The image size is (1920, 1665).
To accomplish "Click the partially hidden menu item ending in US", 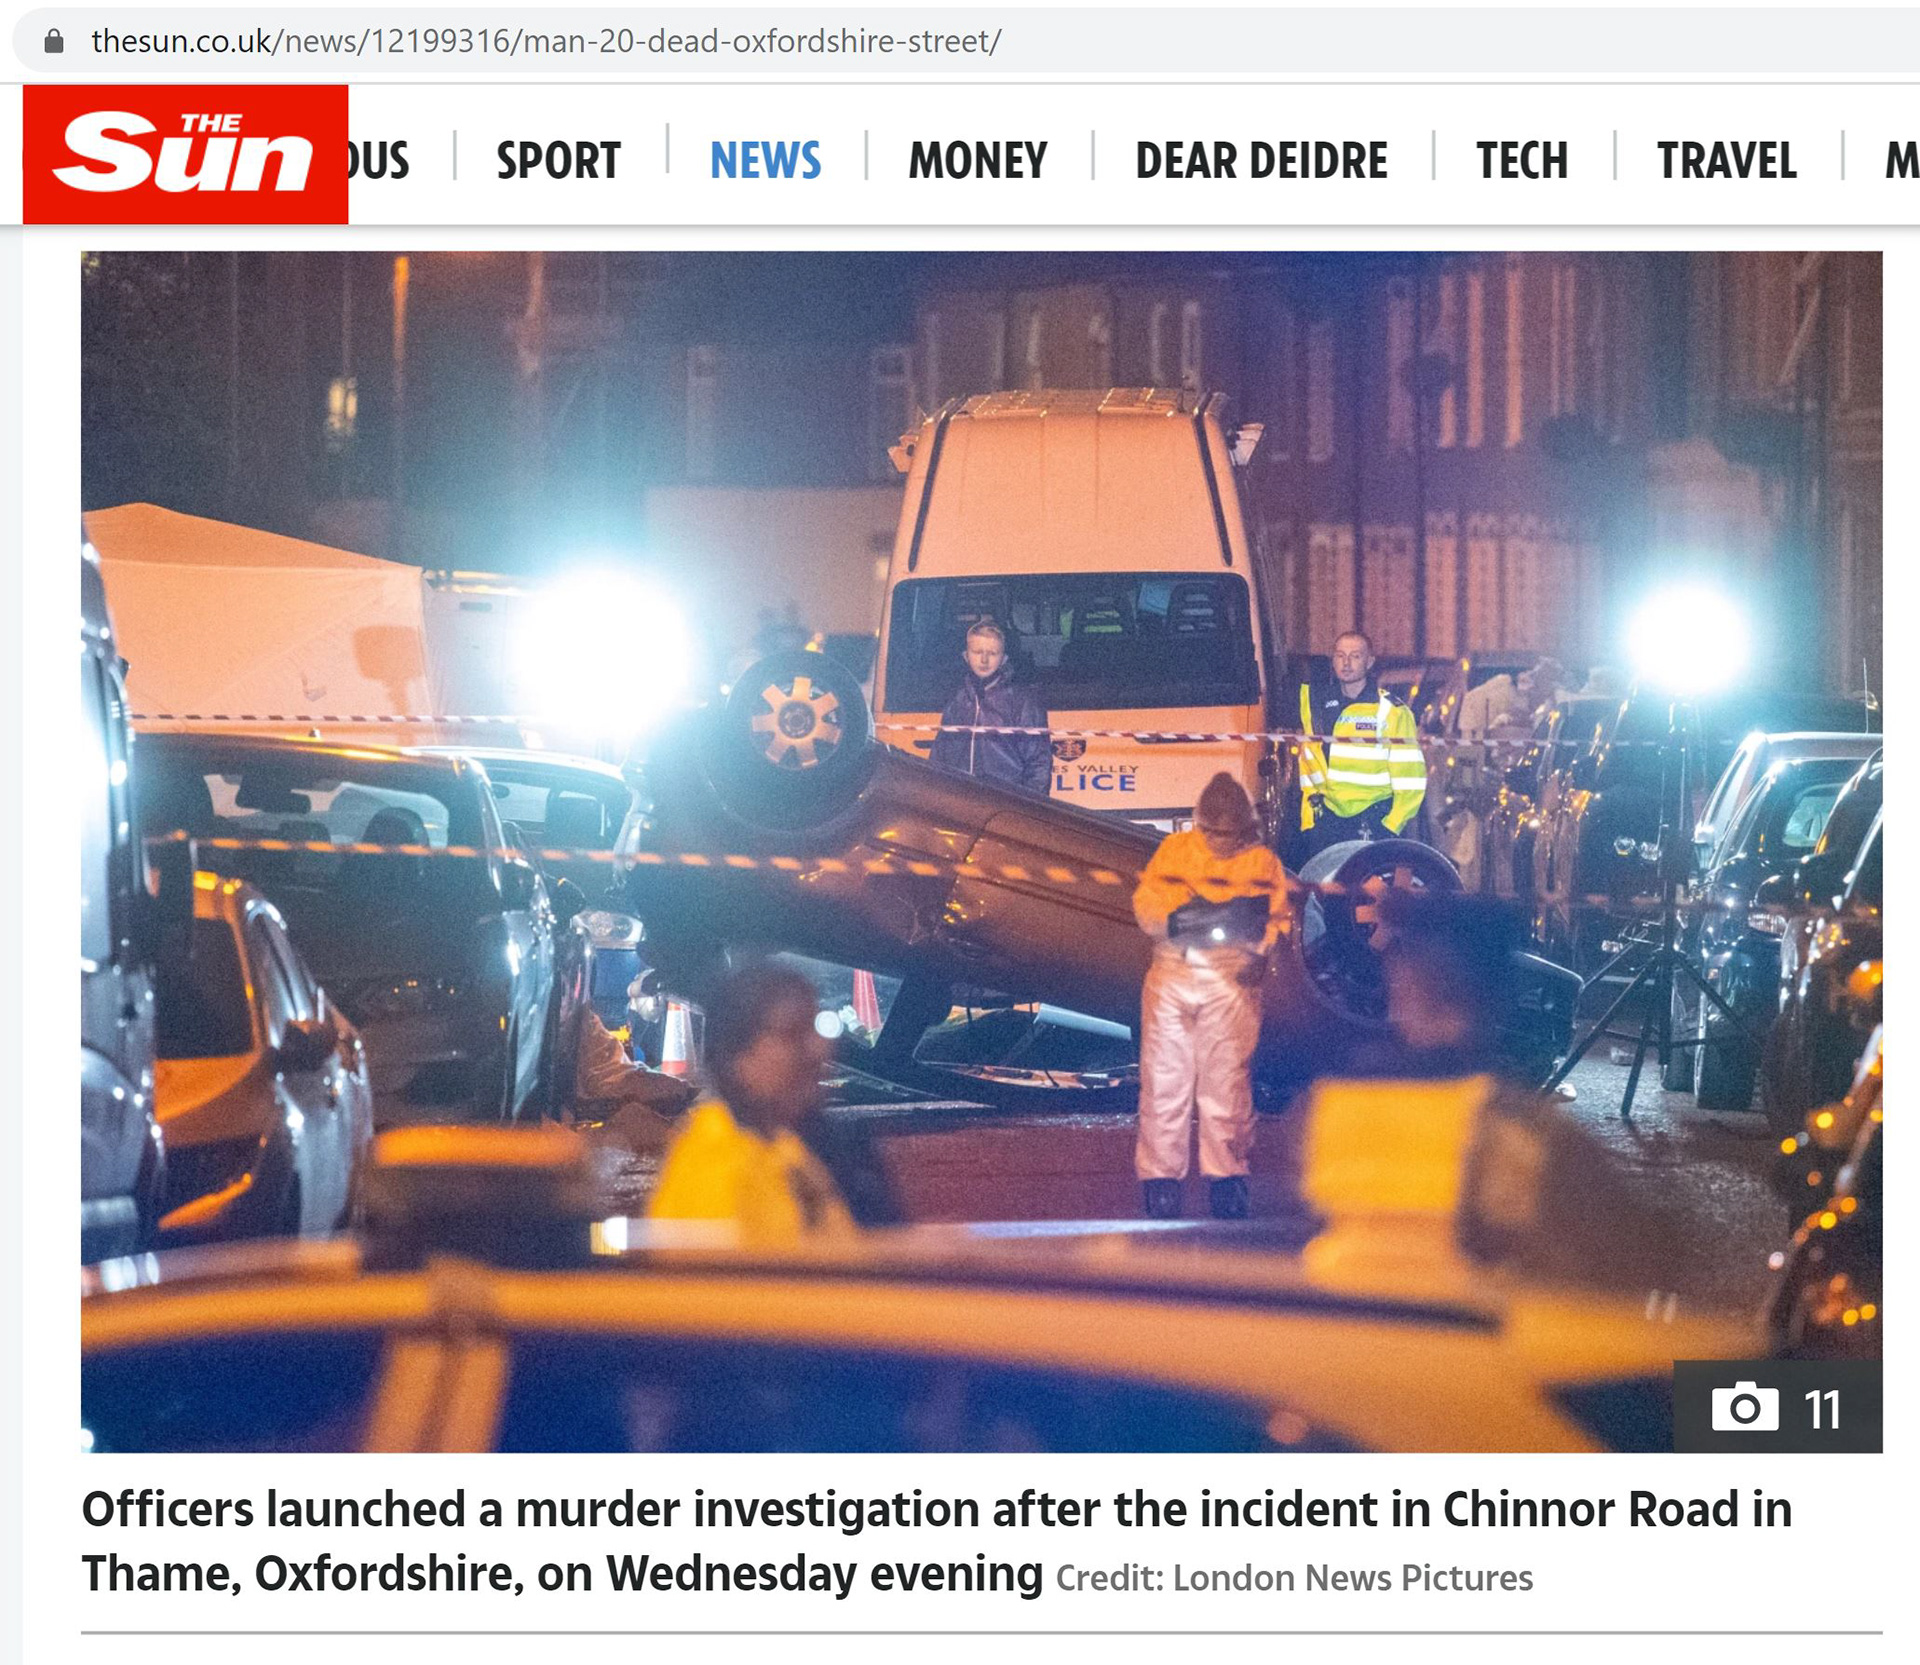I will pos(379,160).
